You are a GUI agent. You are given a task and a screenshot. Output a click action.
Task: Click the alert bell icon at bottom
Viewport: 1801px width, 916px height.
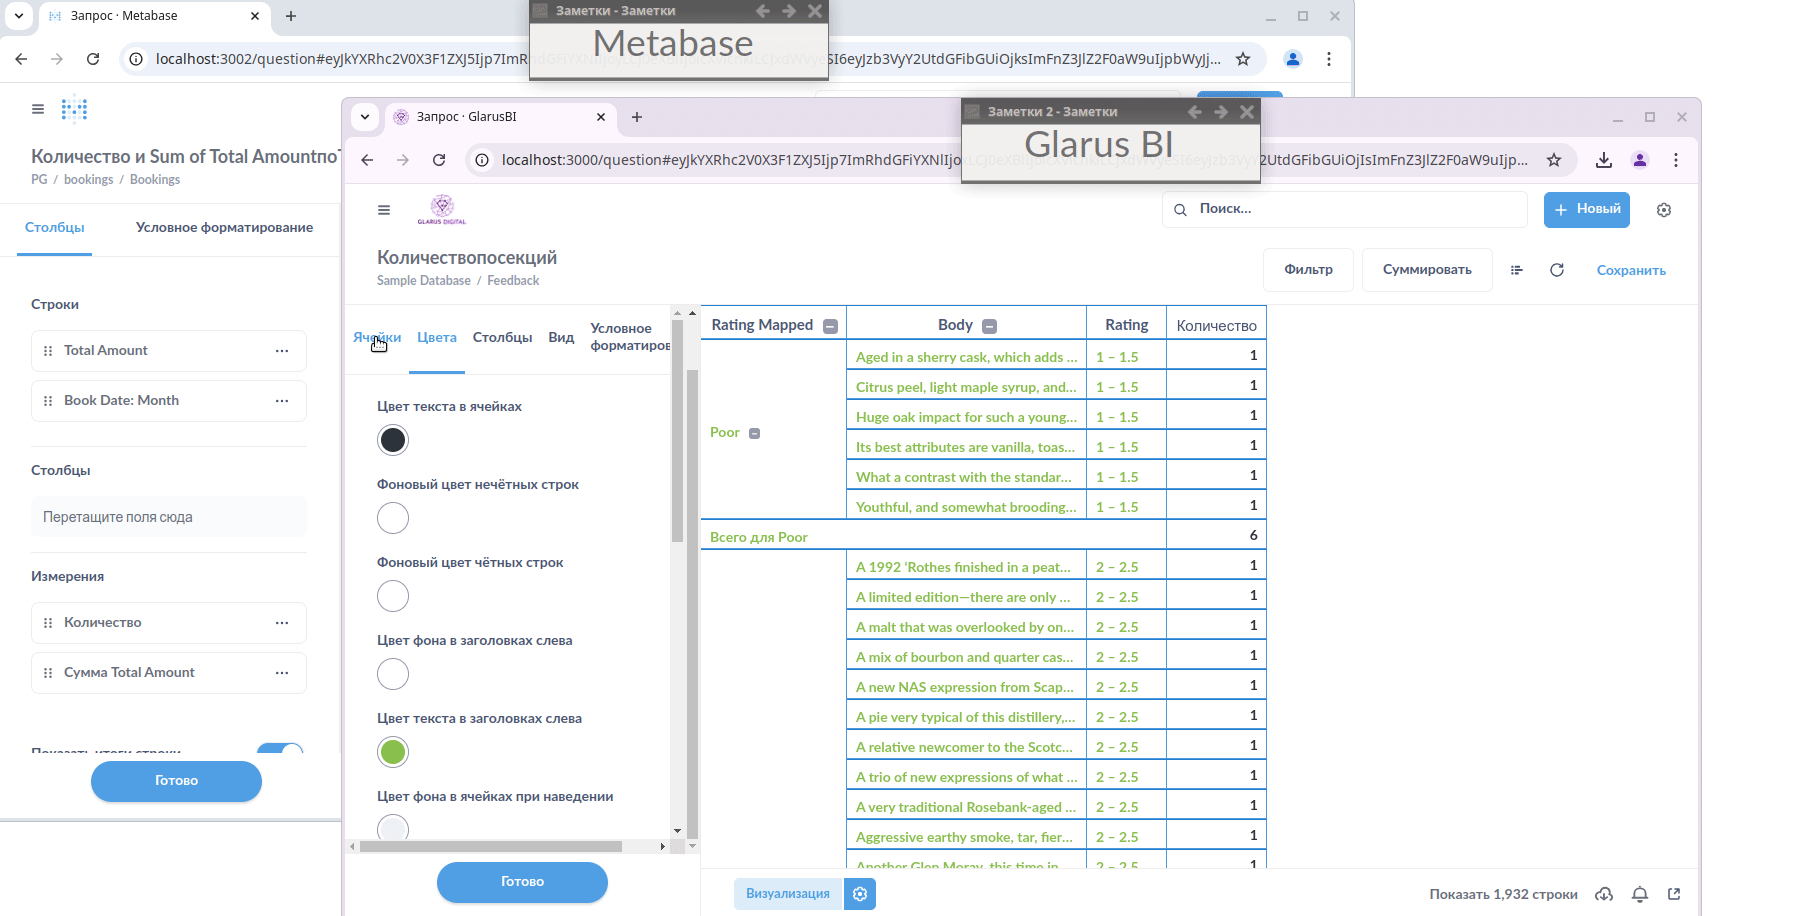[x=1640, y=894]
